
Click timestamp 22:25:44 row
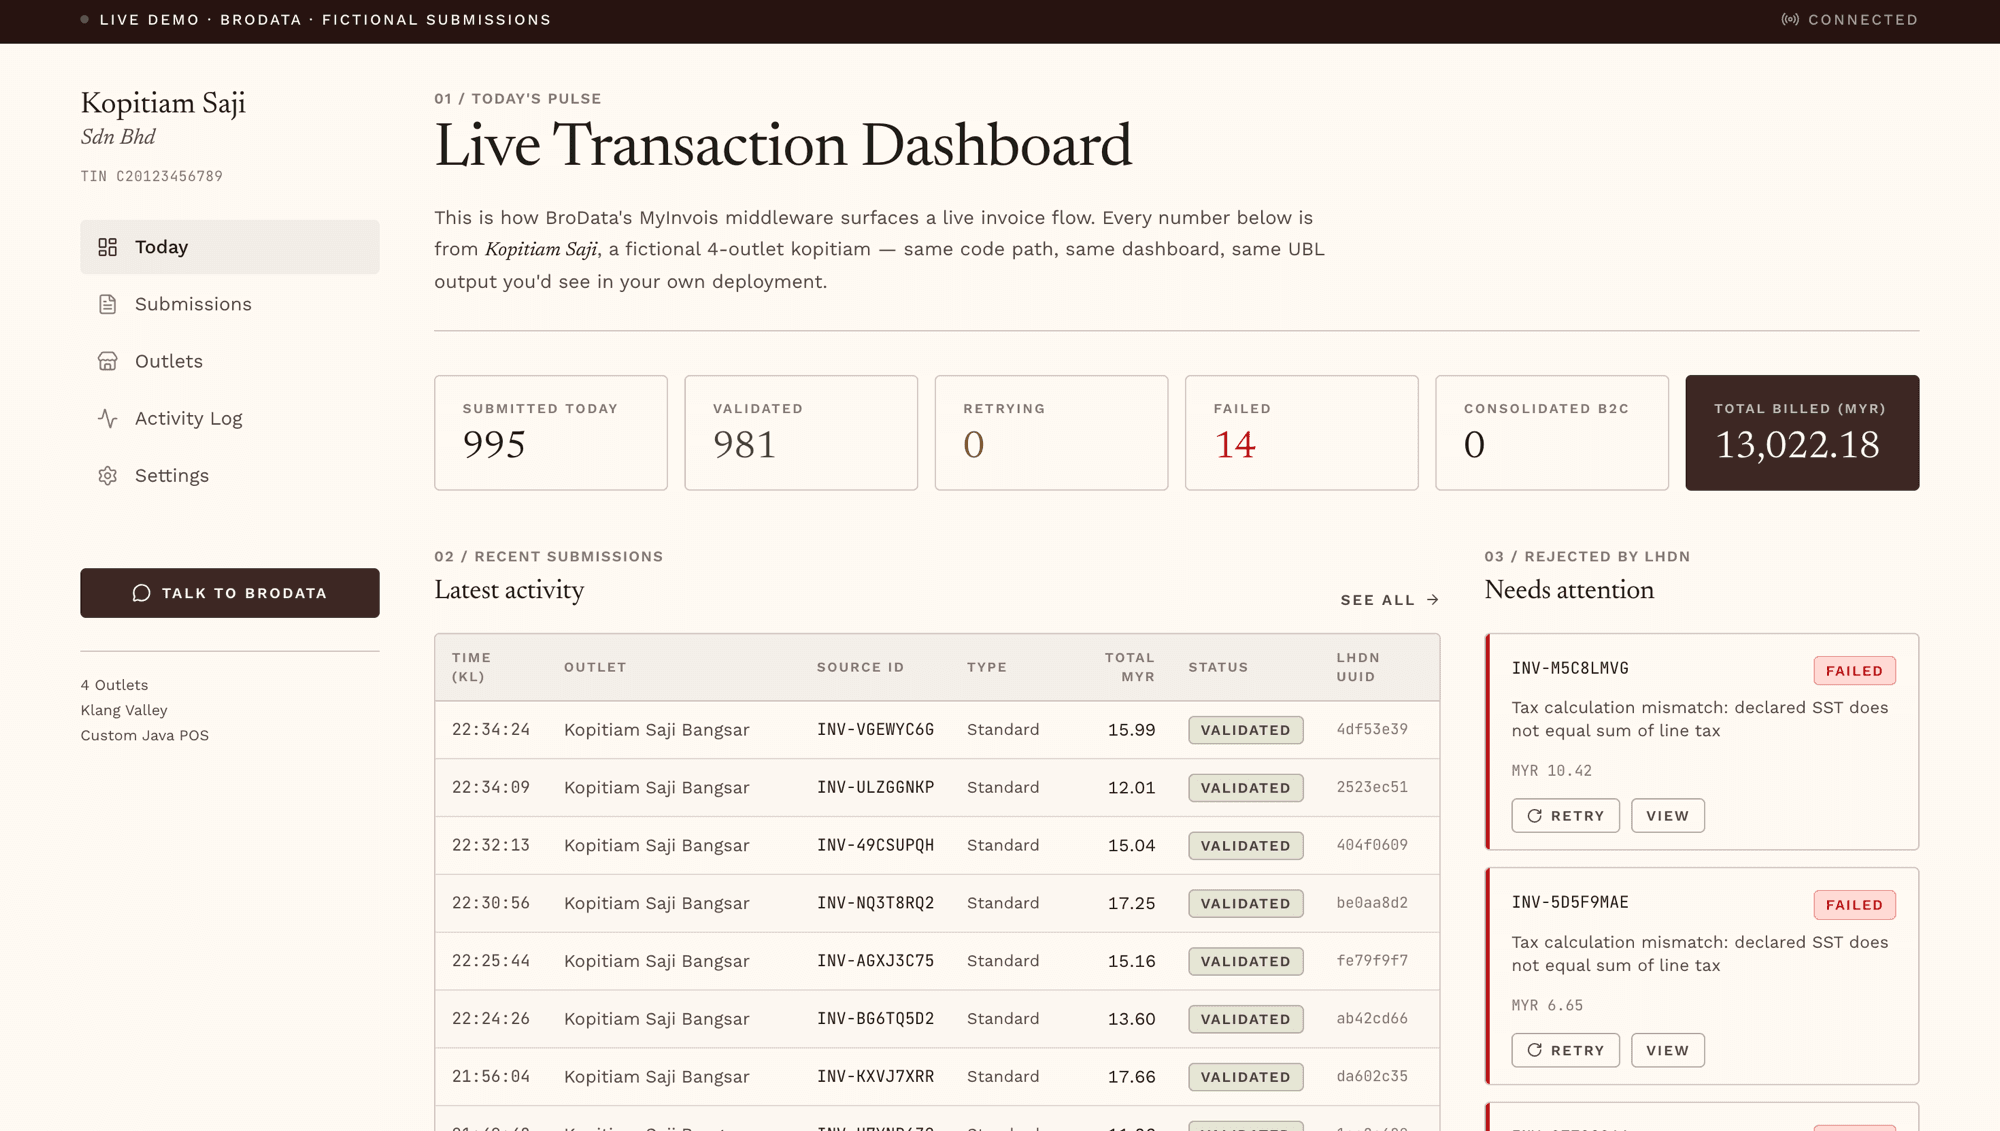[x=490, y=961]
